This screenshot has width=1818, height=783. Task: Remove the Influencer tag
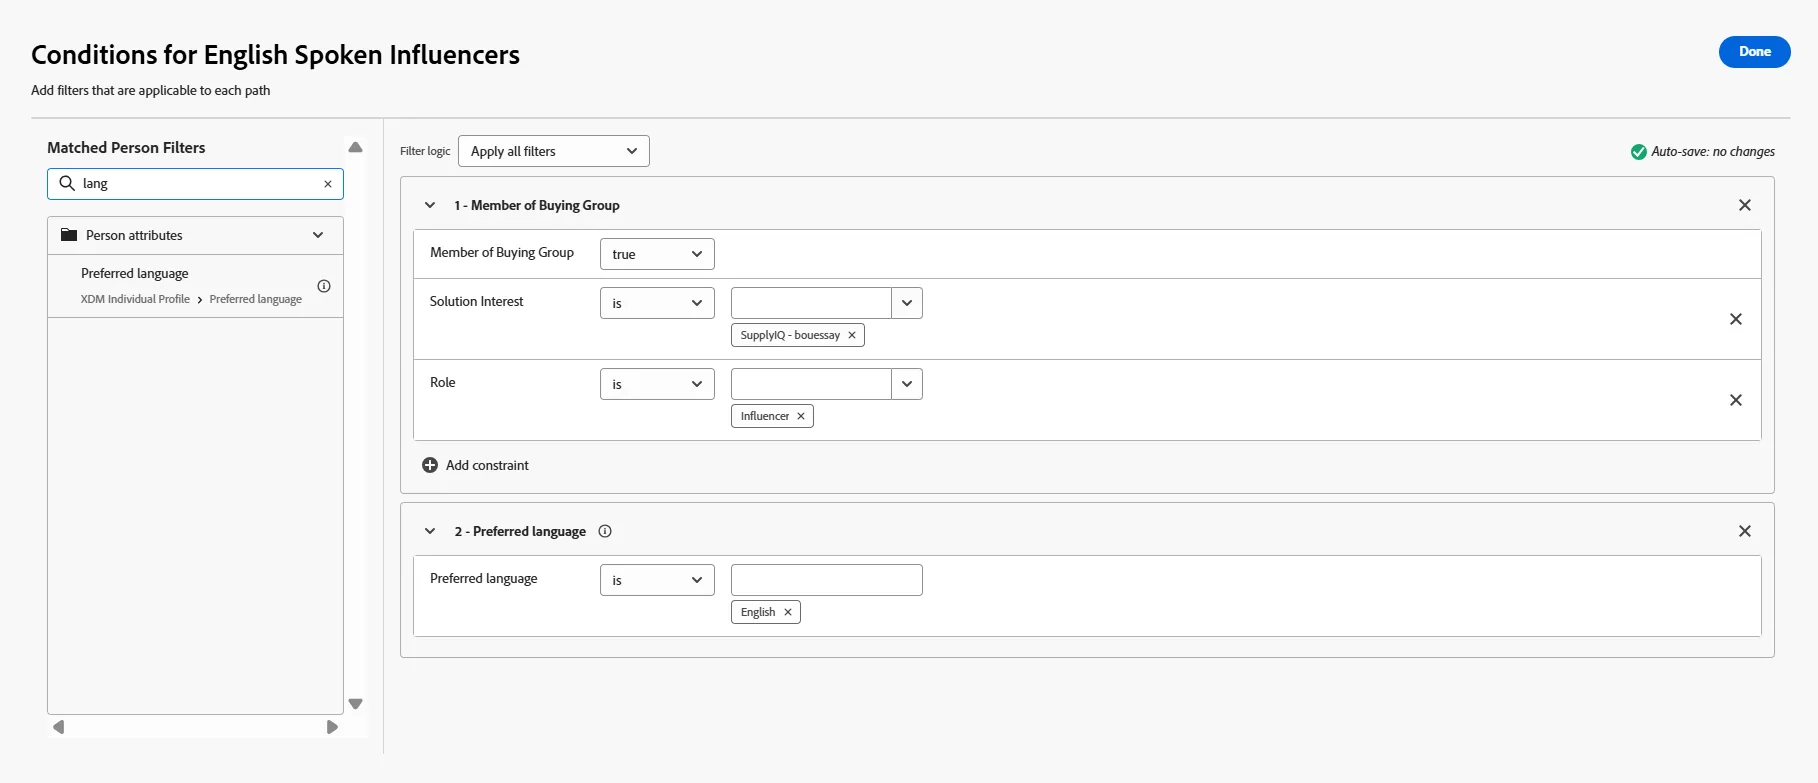pos(801,416)
